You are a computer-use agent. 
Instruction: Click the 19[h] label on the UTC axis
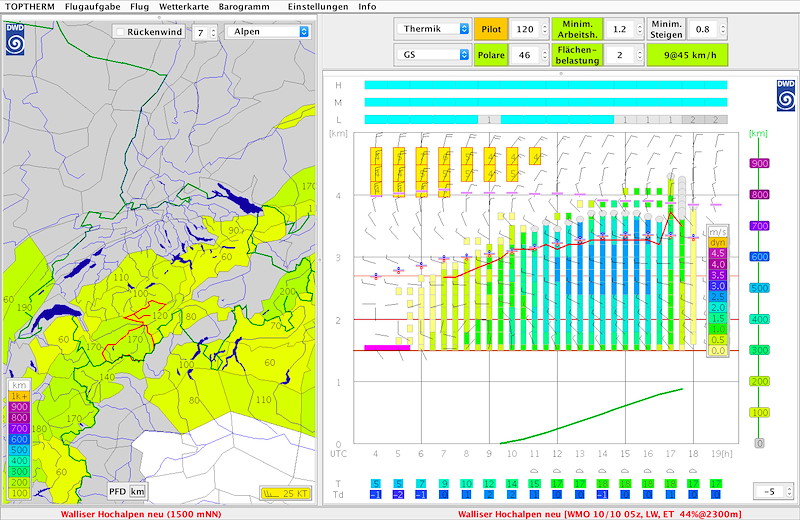(x=720, y=454)
